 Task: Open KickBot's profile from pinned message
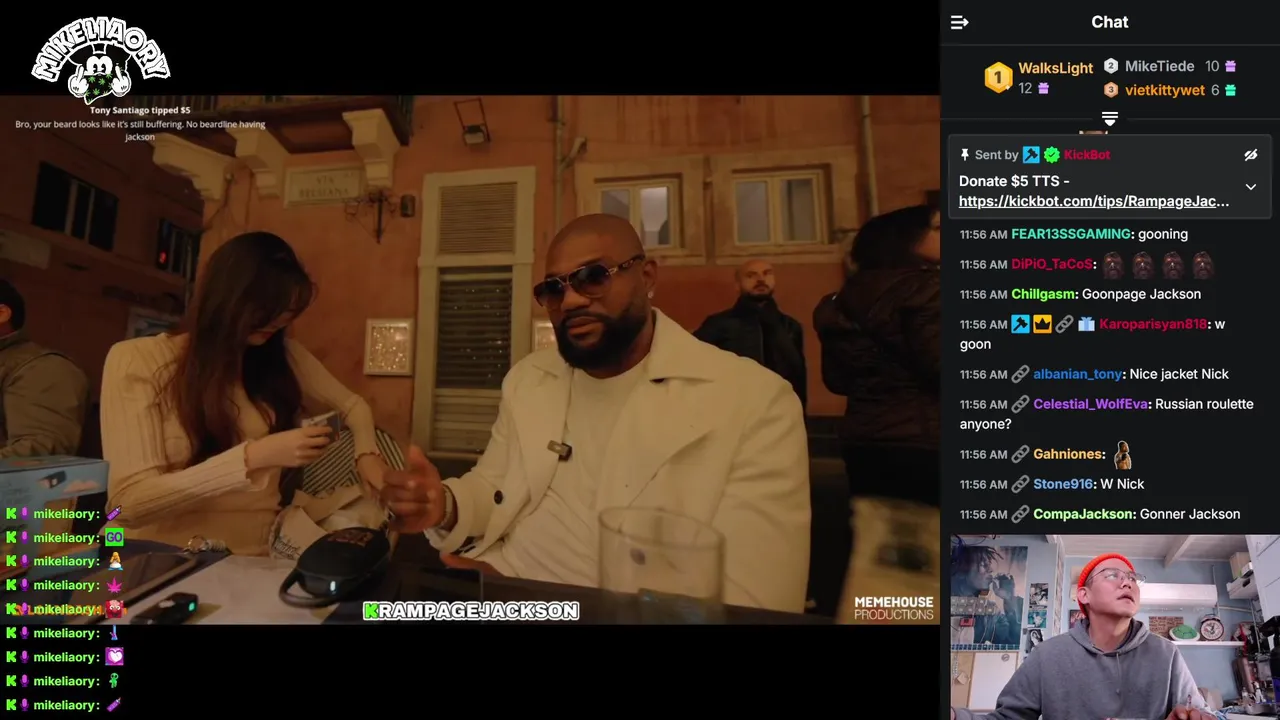tap(1087, 155)
